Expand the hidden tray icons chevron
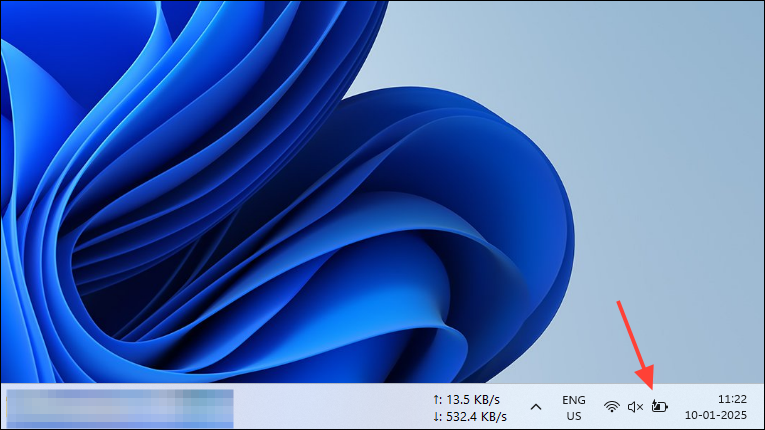This screenshot has width=765, height=430. [536, 407]
